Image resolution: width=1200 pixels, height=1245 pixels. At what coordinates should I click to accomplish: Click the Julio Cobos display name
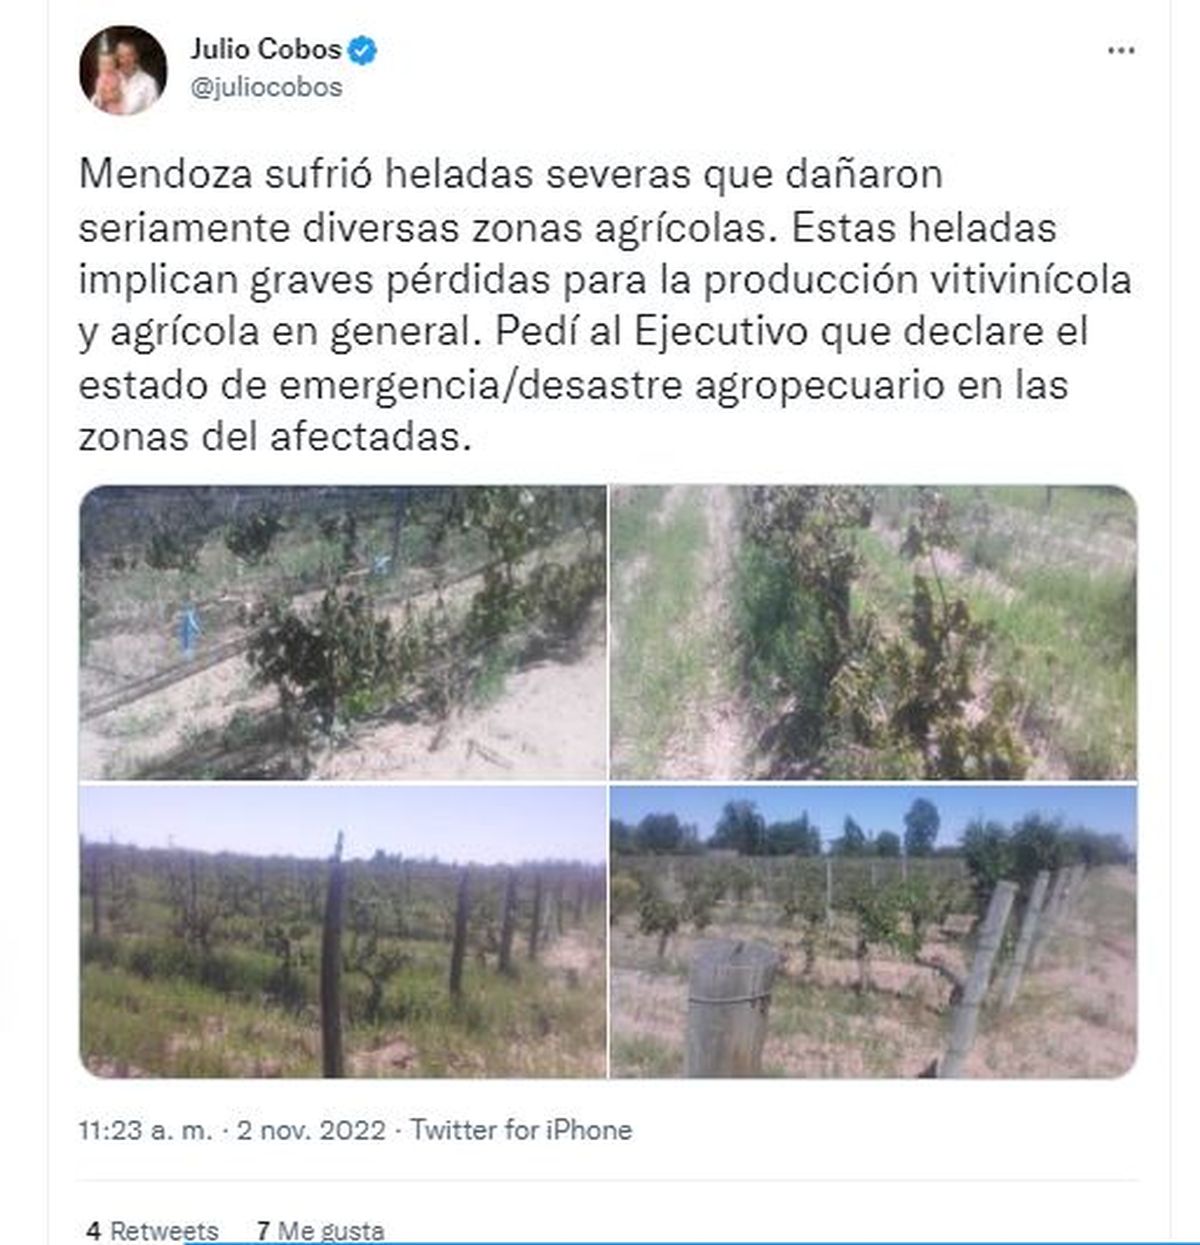(x=266, y=49)
